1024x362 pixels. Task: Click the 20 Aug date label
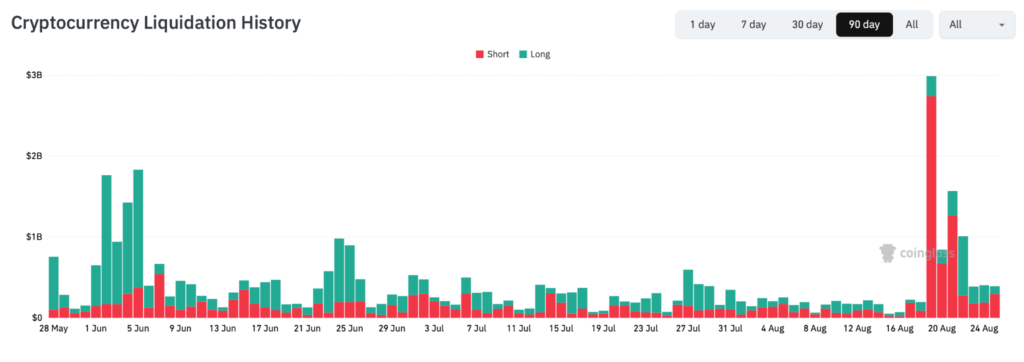tap(941, 329)
